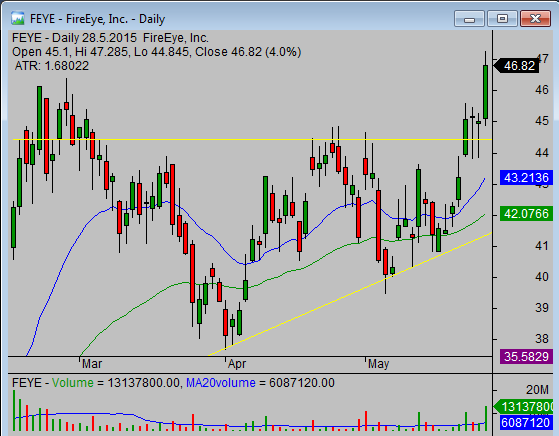The width and height of the screenshot is (559, 436).
Task: Click the purple 35.5829 value tag
Action: click(526, 357)
